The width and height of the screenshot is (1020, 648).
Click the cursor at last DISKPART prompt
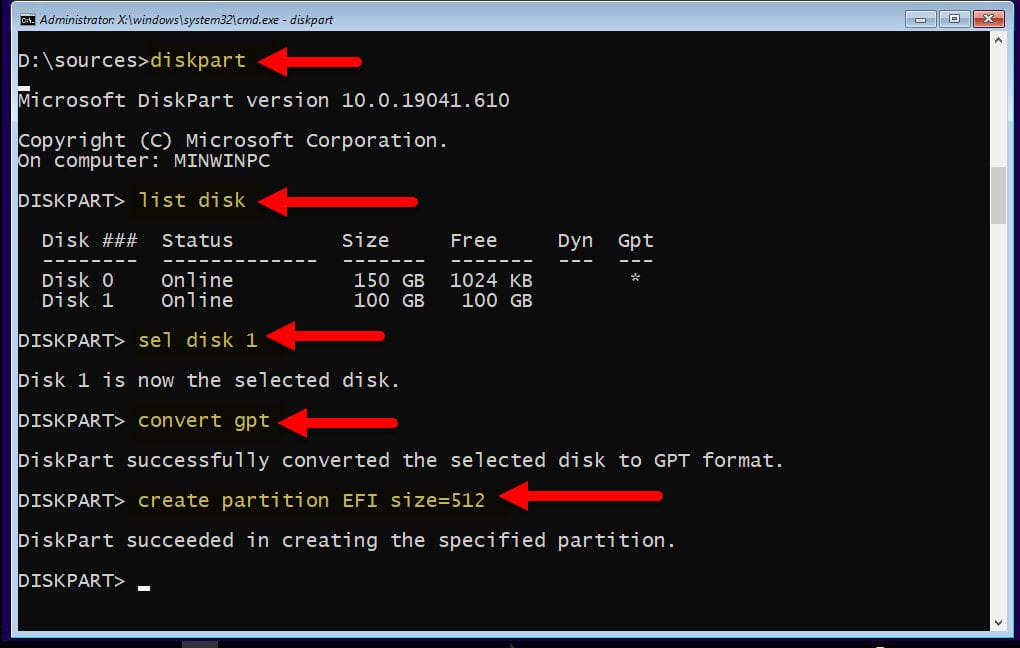pyautogui.click(x=144, y=587)
